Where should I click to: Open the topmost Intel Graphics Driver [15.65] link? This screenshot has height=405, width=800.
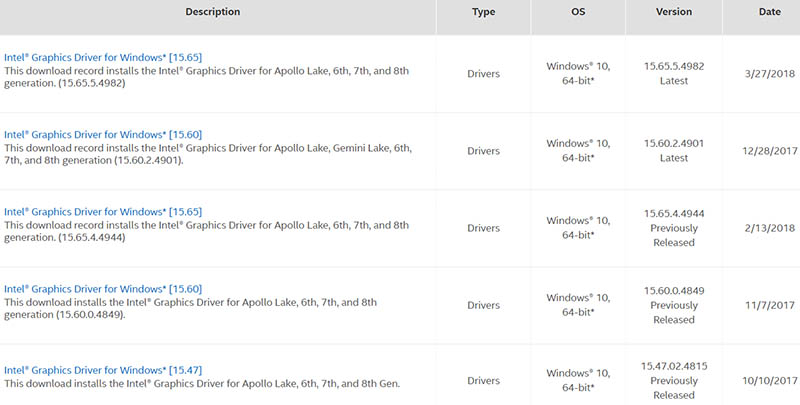103,57
